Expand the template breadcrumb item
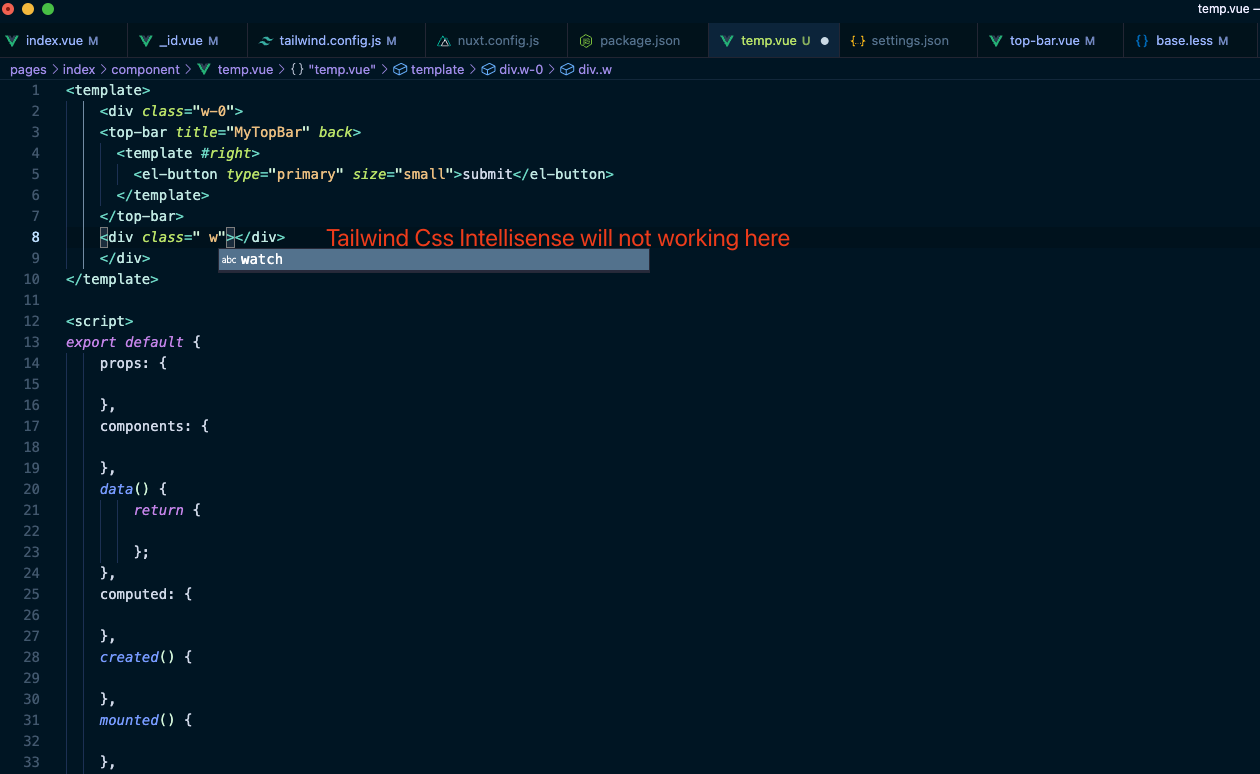1260x774 pixels. [438, 69]
